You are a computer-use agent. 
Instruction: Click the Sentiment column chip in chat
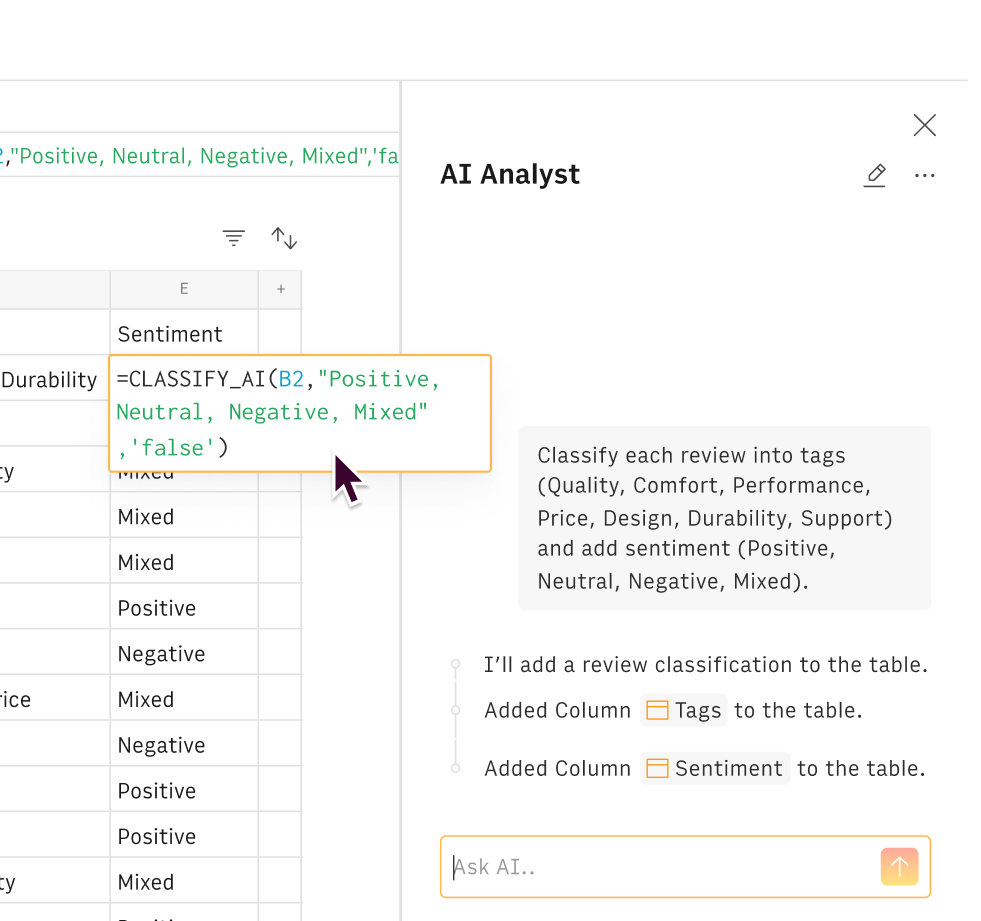[716, 769]
